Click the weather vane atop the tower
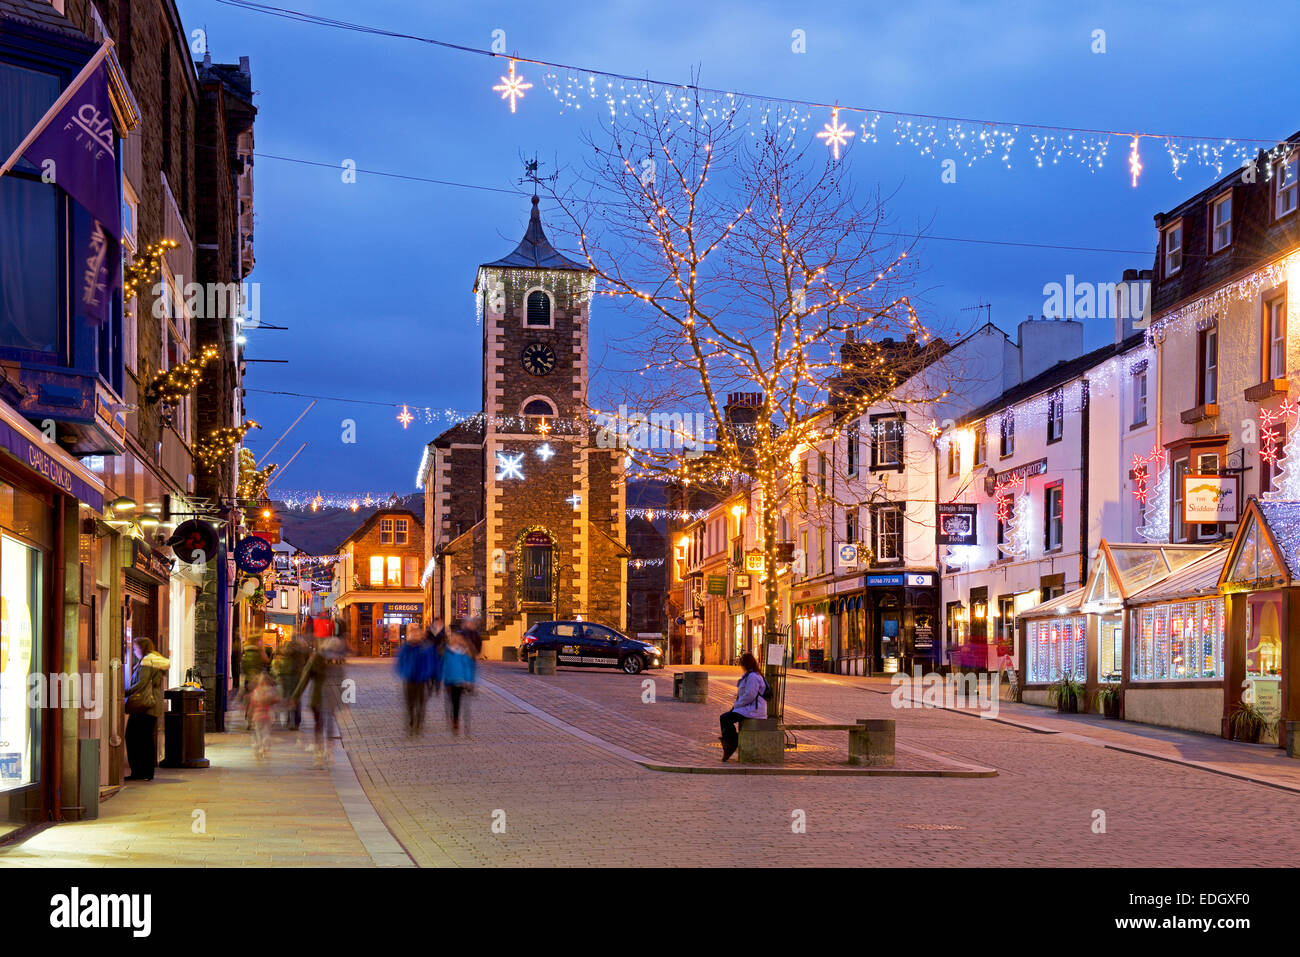The image size is (1300, 957). click(536, 177)
